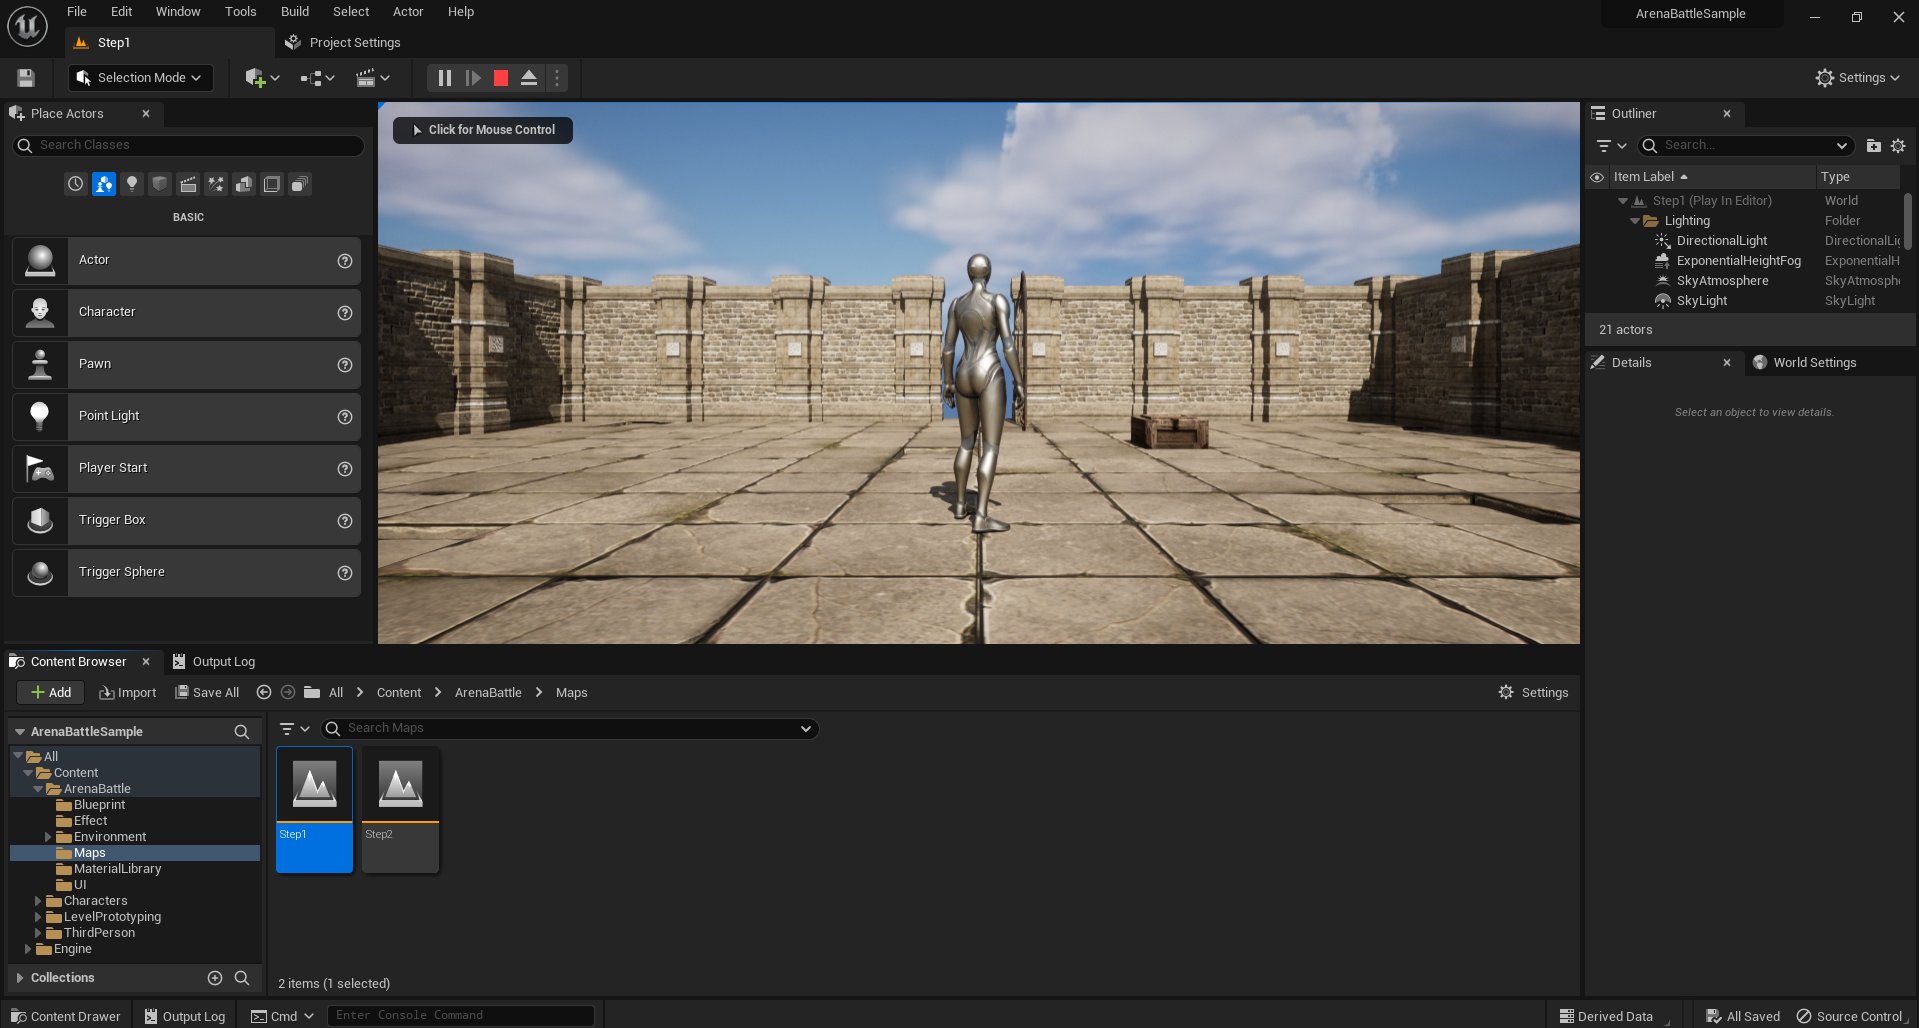
Task: Open the toolbar Settings dropdown
Action: click(x=1857, y=78)
